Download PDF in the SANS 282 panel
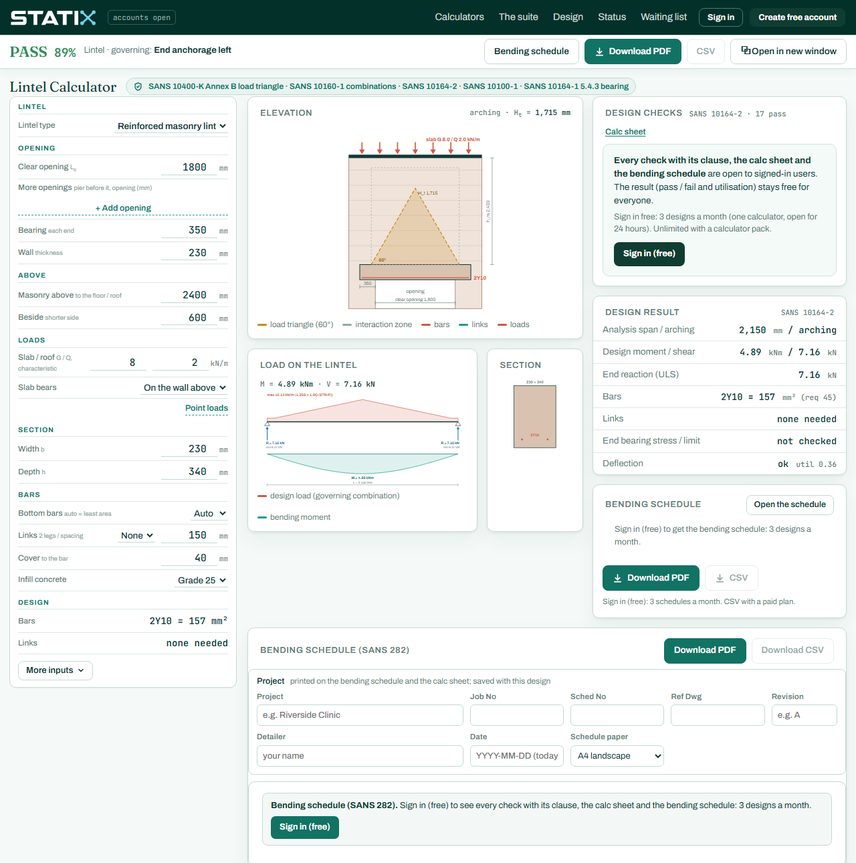The height and width of the screenshot is (863, 856). [x=705, y=651]
